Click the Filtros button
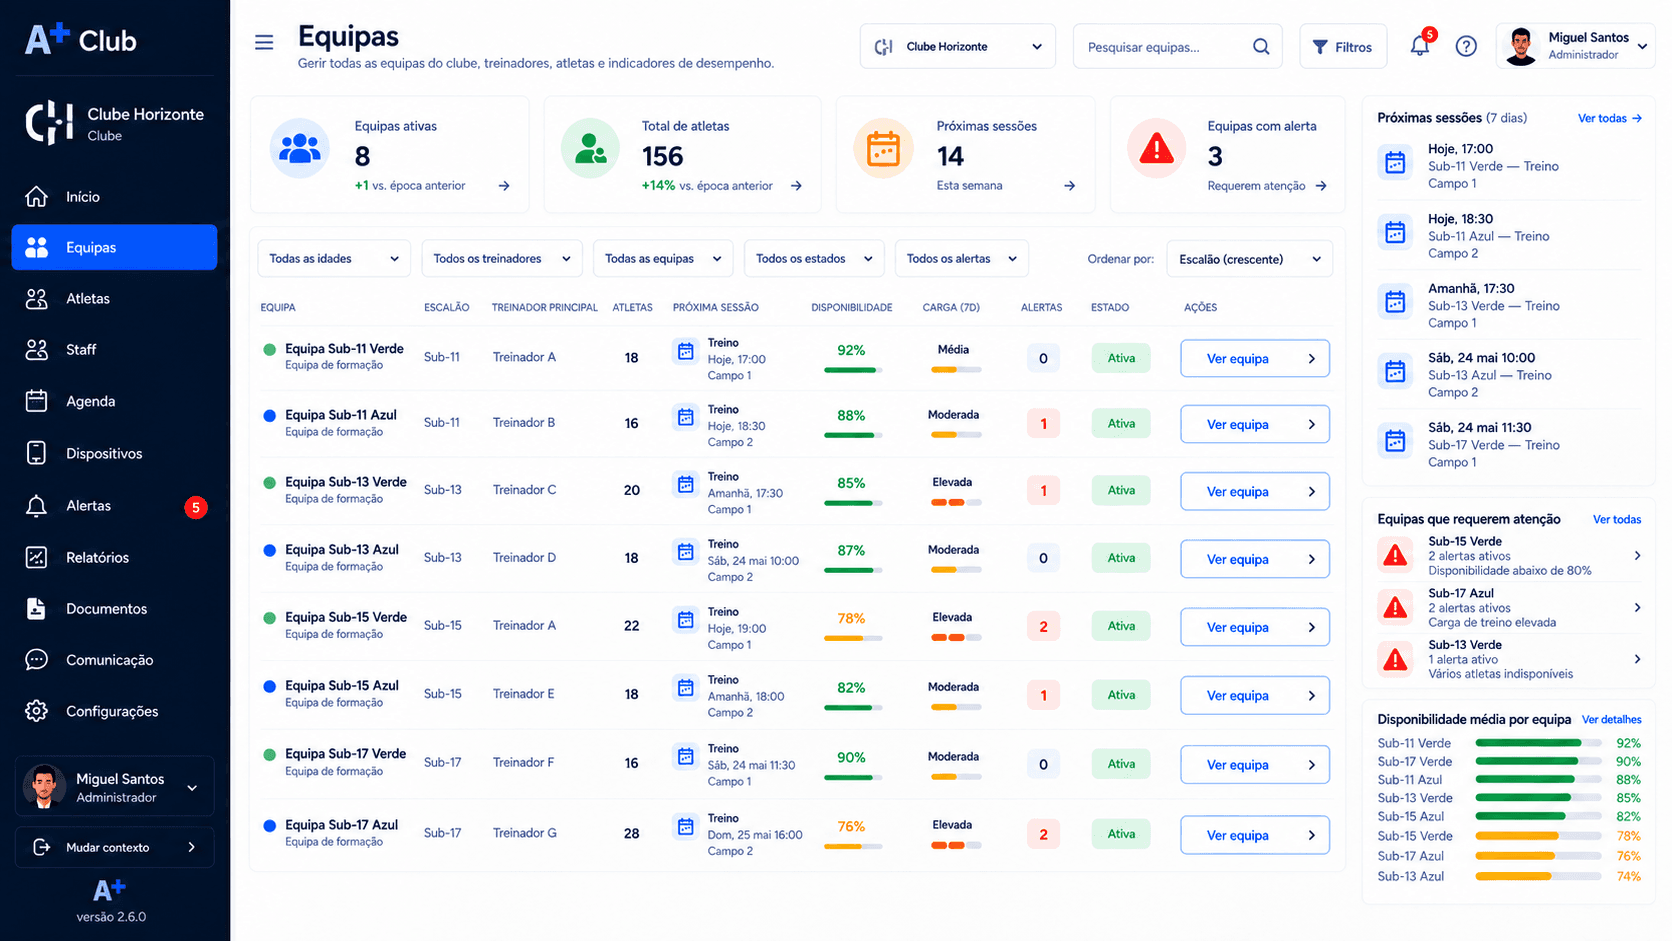The height and width of the screenshot is (941, 1672). click(1343, 46)
